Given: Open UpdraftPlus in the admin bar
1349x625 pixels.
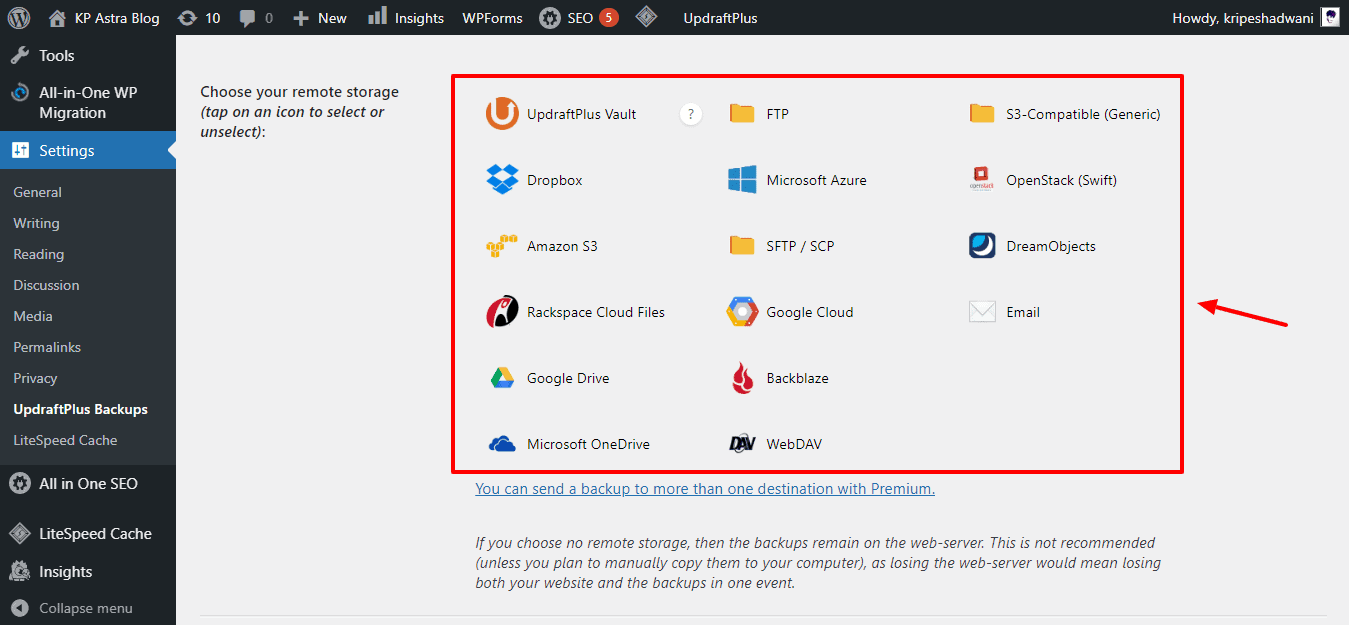Looking at the screenshot, I should tap(720, 18).
